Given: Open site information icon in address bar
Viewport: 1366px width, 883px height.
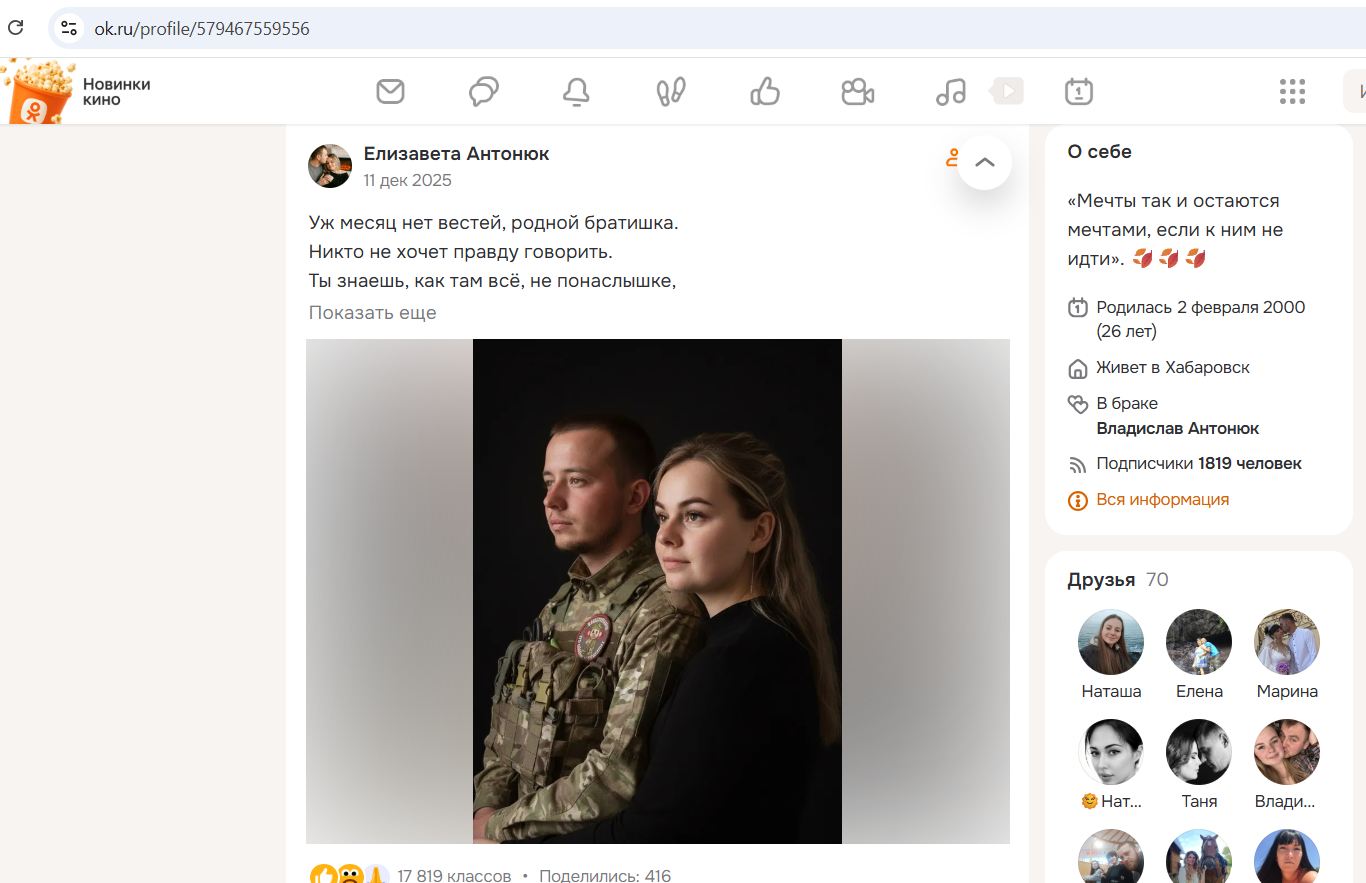Looking at the screenshot, I should (x=68, y=28).
